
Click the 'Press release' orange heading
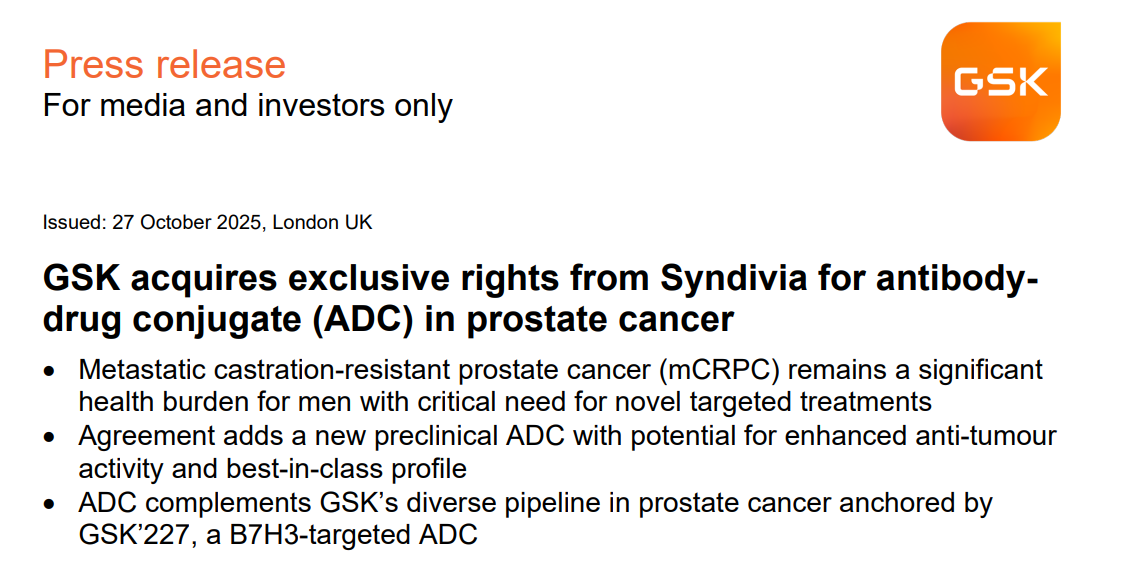(164, 64)
